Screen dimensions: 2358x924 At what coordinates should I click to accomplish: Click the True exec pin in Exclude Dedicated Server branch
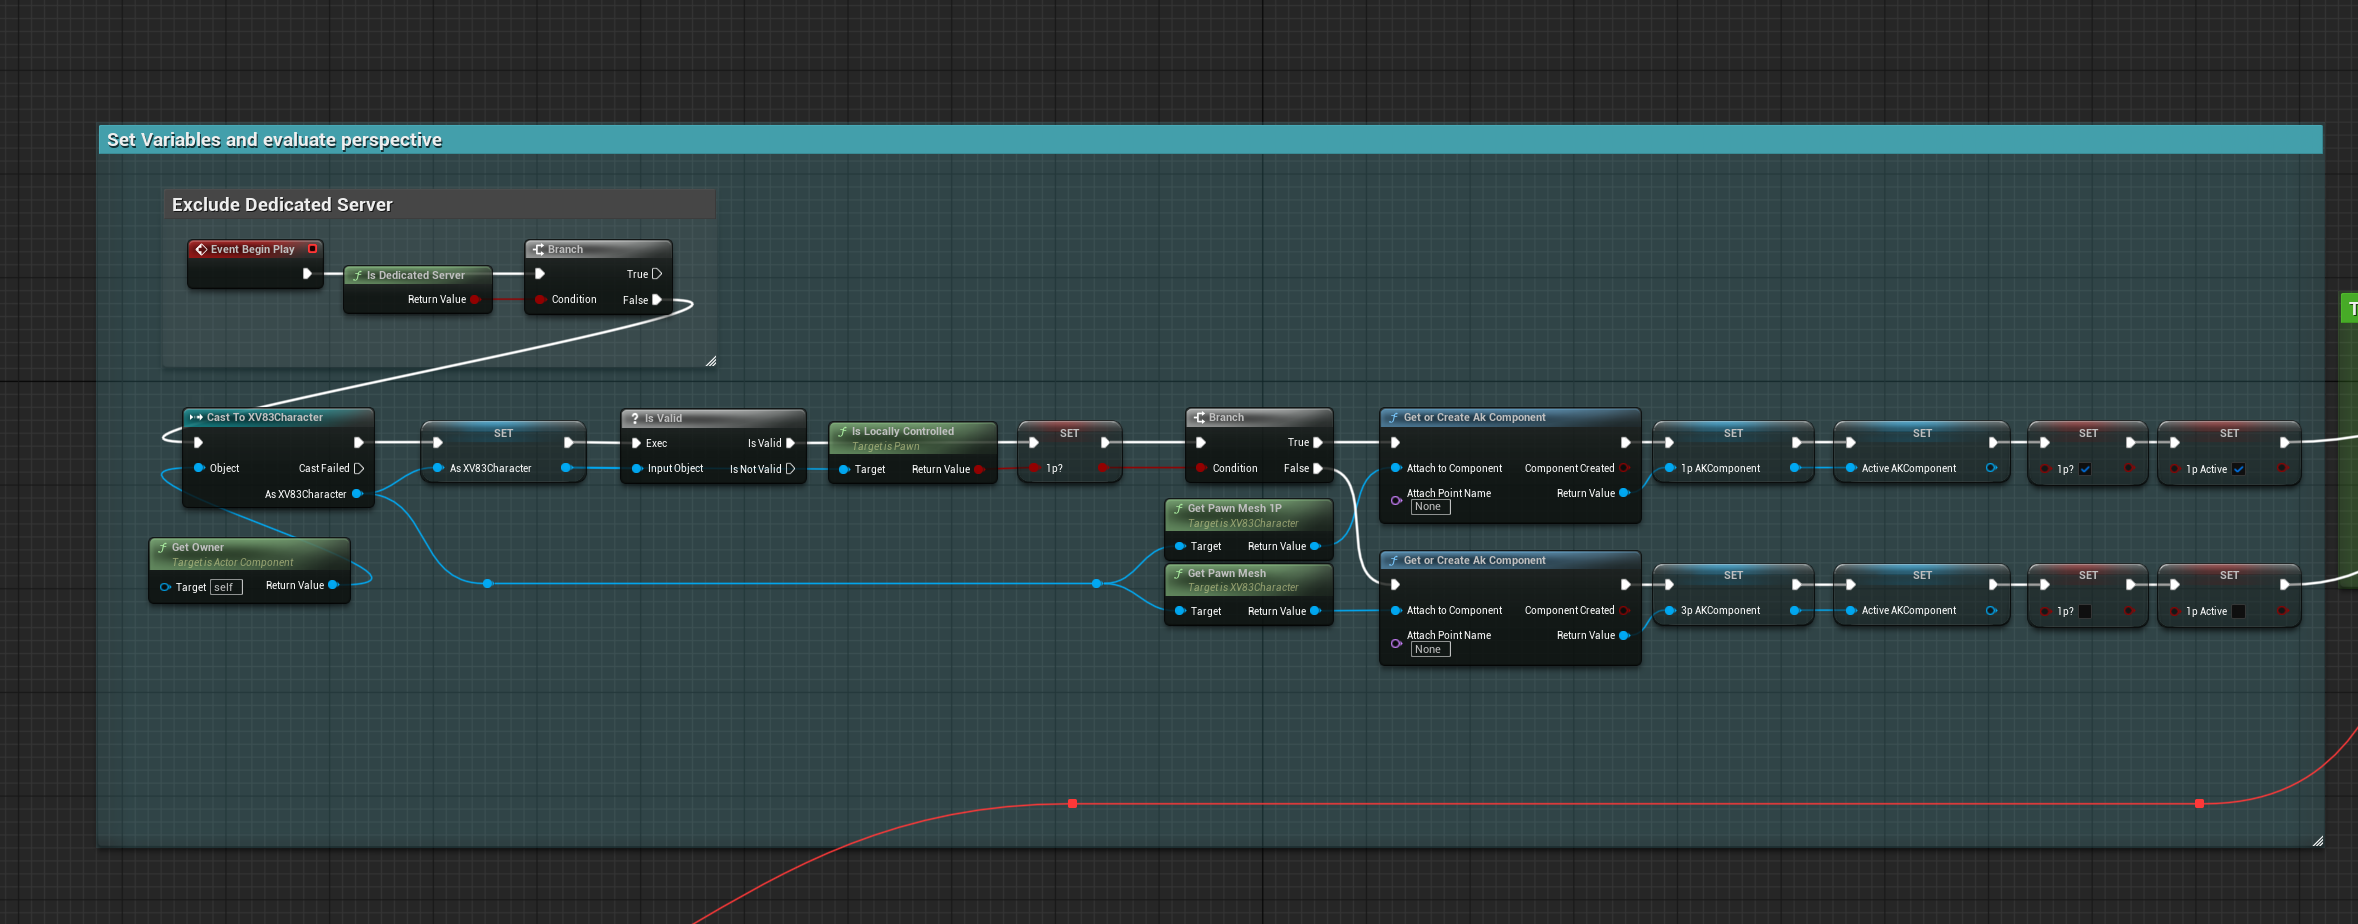click(657, 274)
